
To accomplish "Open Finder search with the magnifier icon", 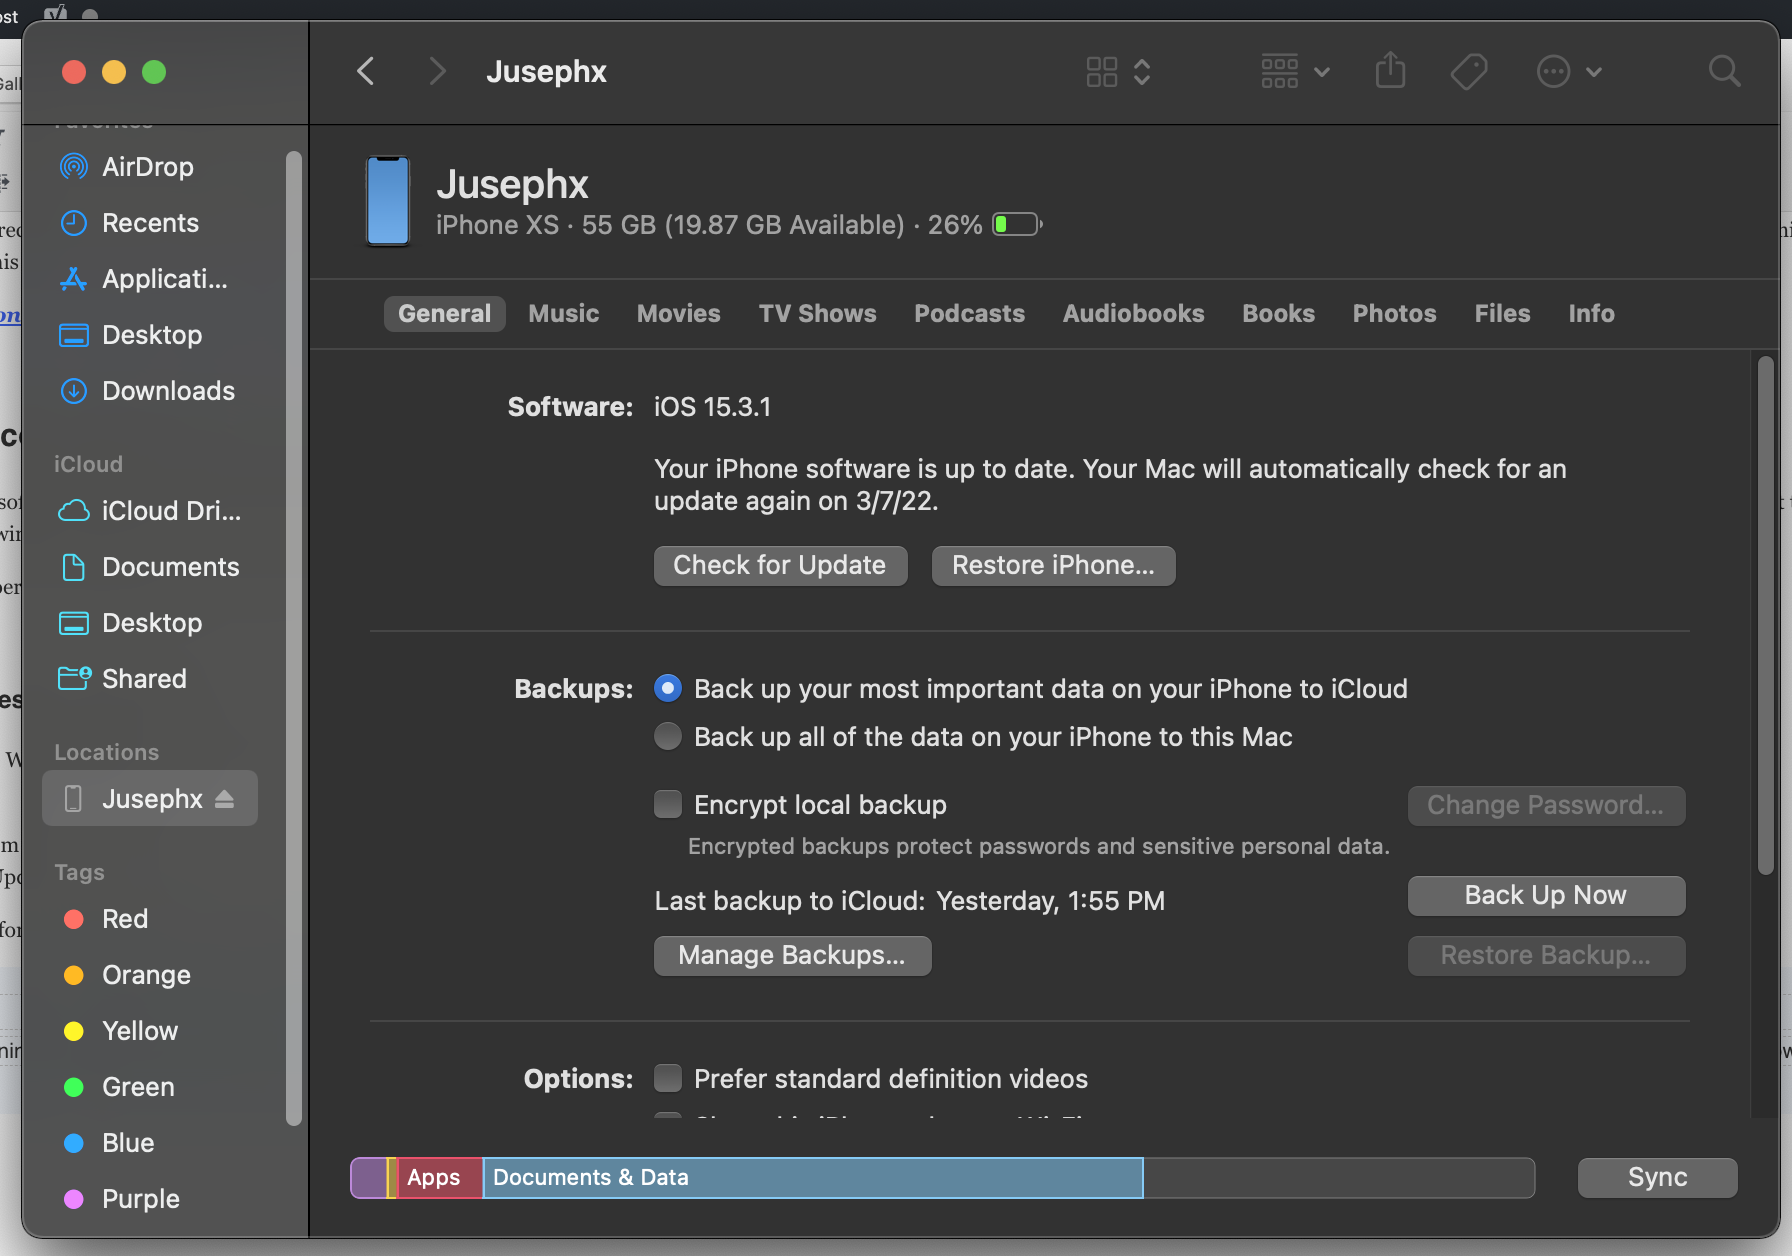I will (1724, 71).
